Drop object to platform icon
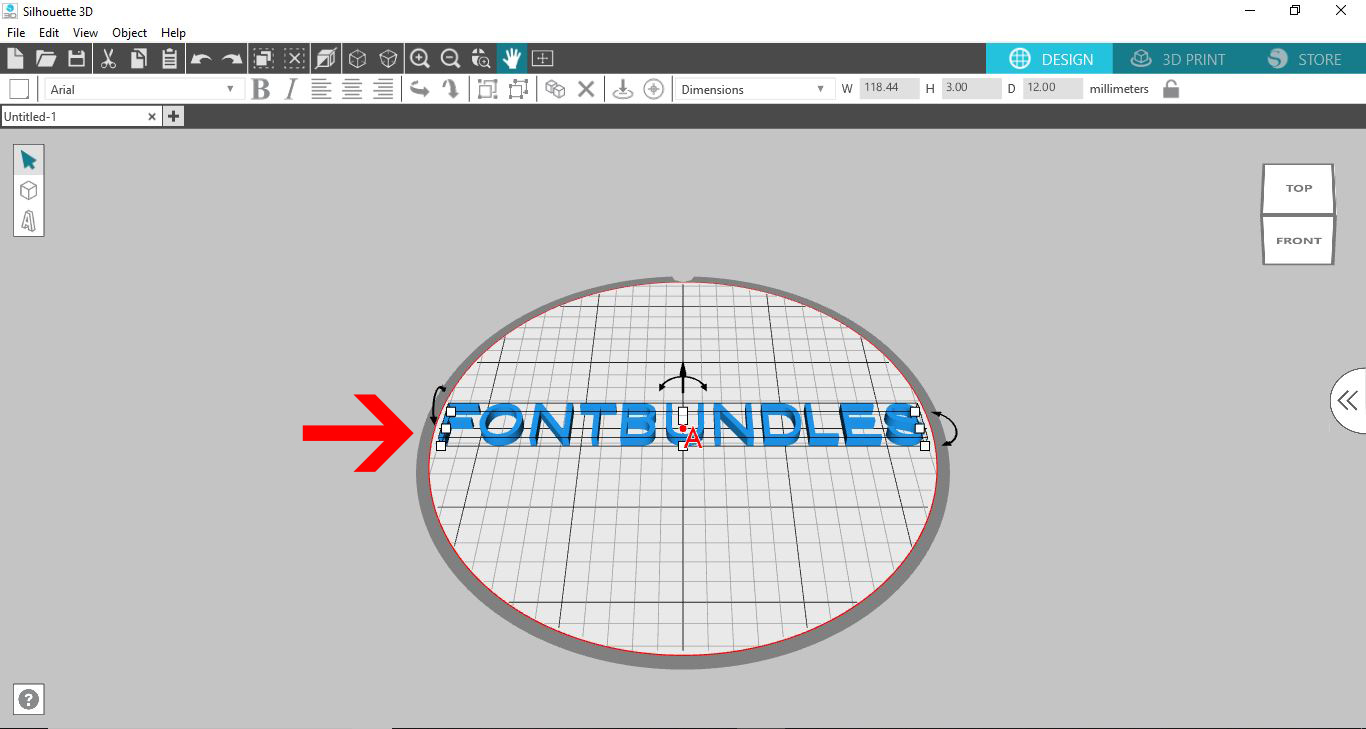 (x=623, y=89)
